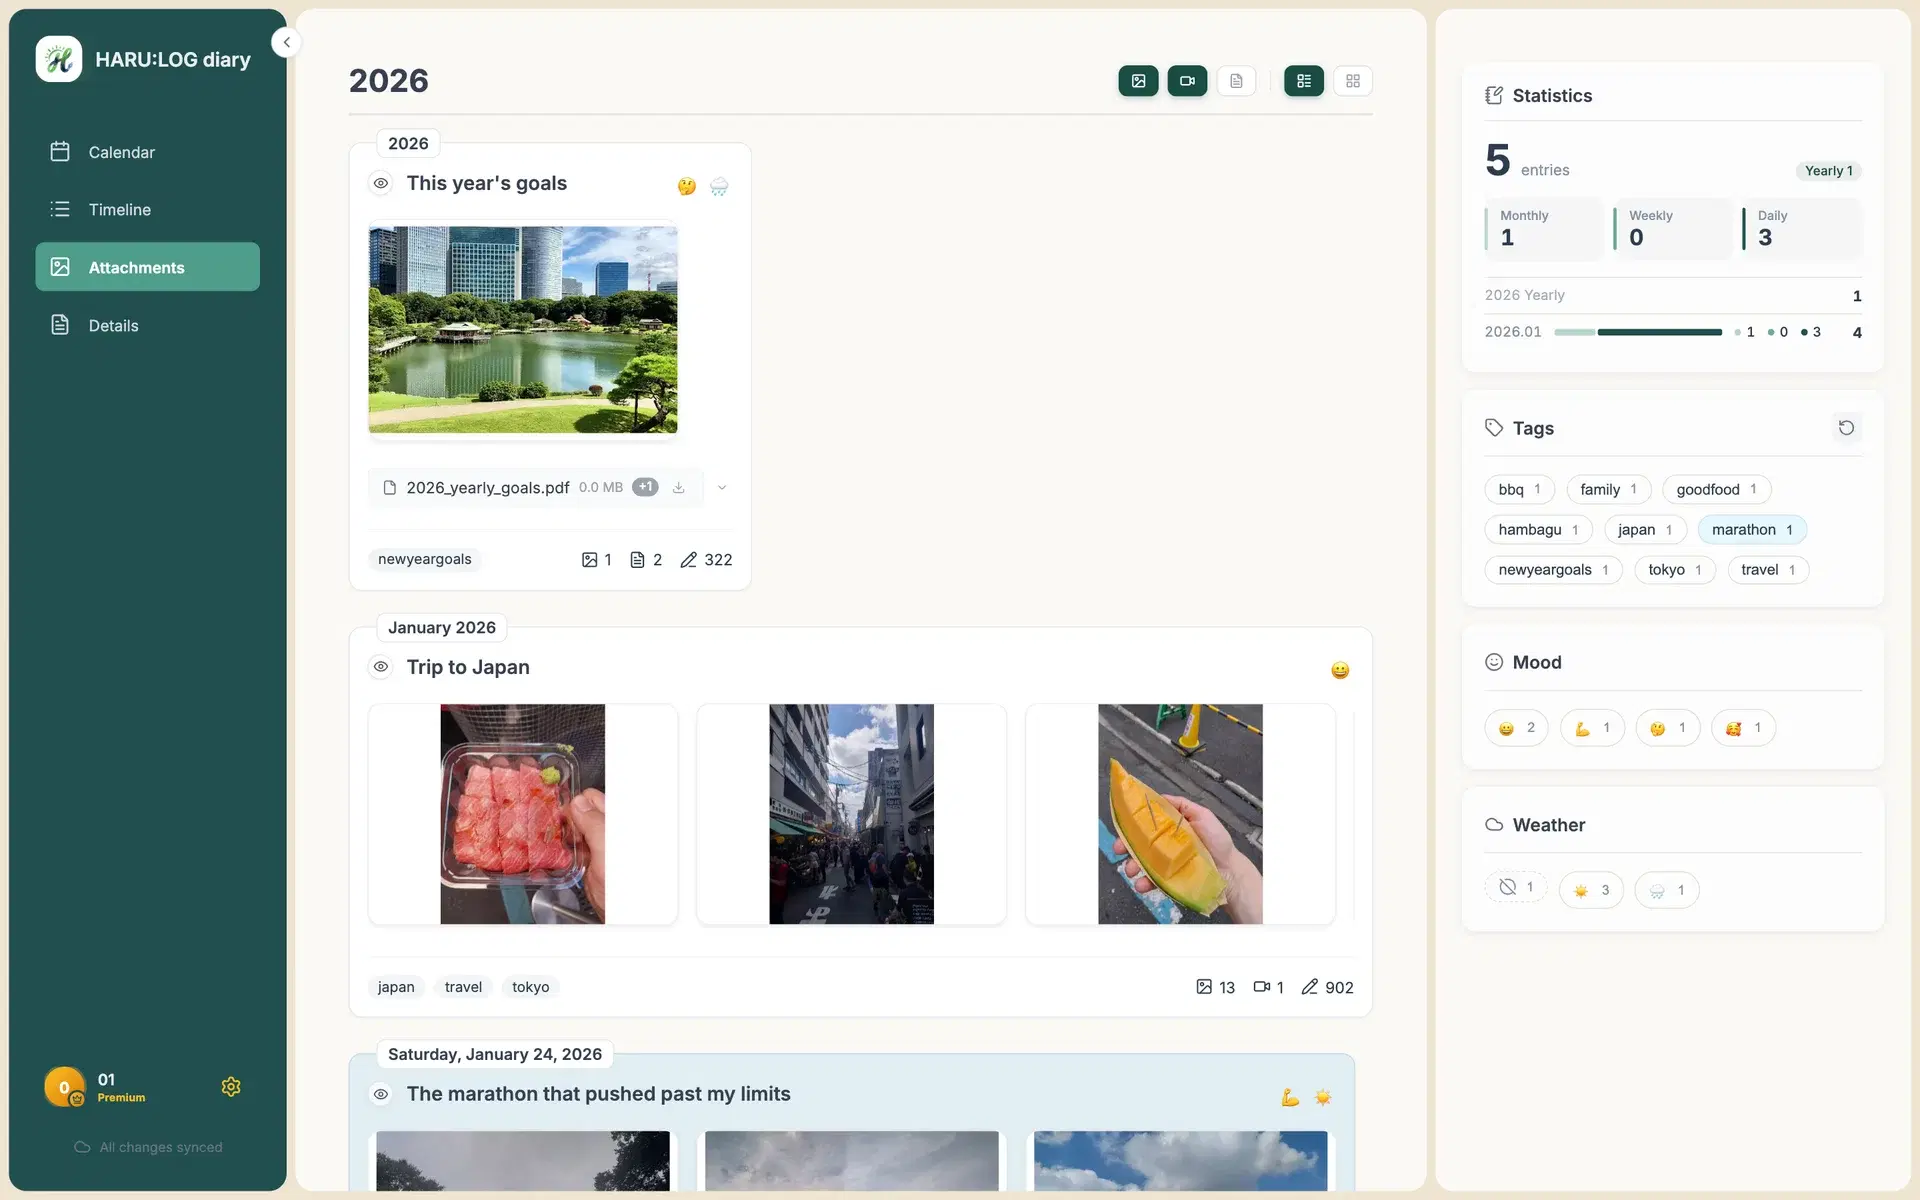Click the HARU:LOG diary logo icon
This screenshot has width=1920, height=1200.
pos(59,59)
